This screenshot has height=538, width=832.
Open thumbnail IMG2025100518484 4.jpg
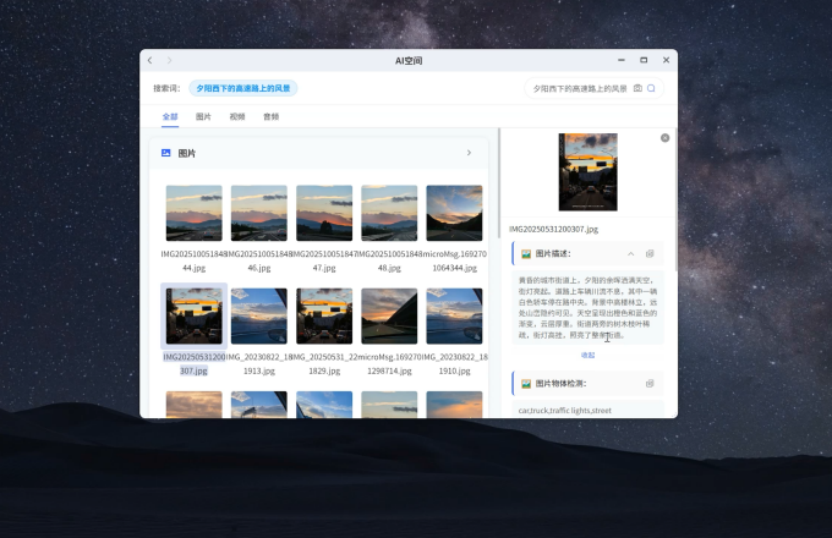[194, 213]
